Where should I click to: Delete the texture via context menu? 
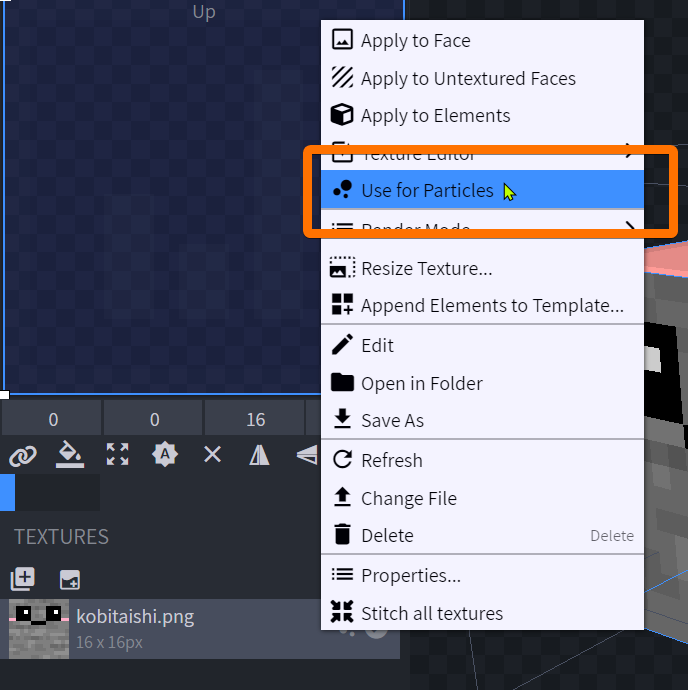[x=387, y=535]
